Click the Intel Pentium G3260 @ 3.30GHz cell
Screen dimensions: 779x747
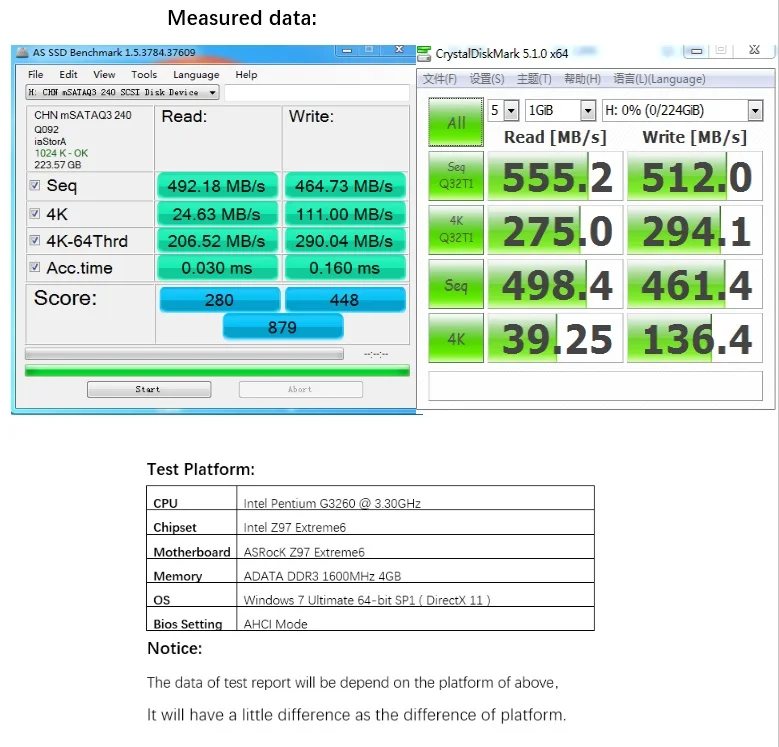point(415,498)
